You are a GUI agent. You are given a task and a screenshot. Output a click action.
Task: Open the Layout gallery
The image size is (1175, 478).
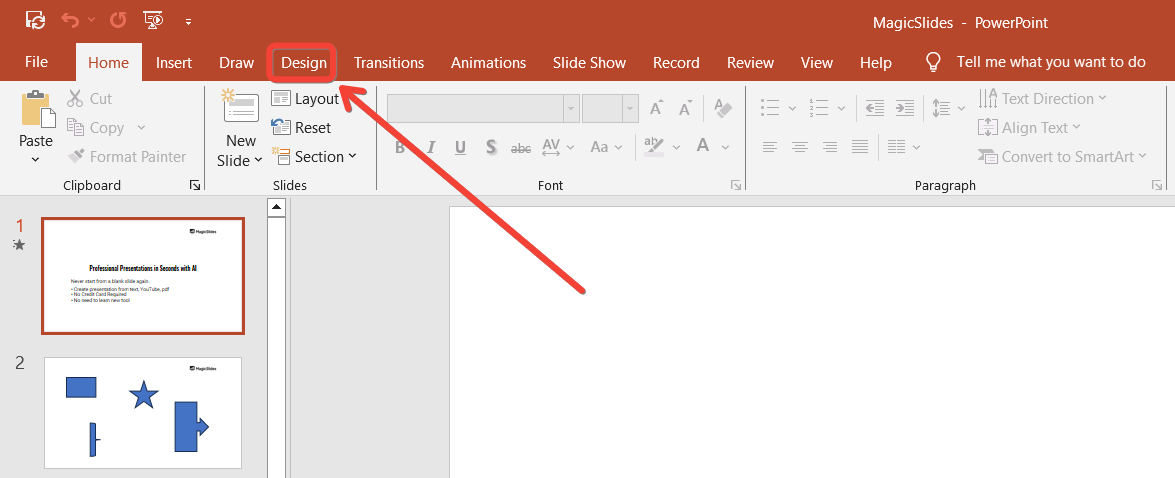(x=306, y=98)
